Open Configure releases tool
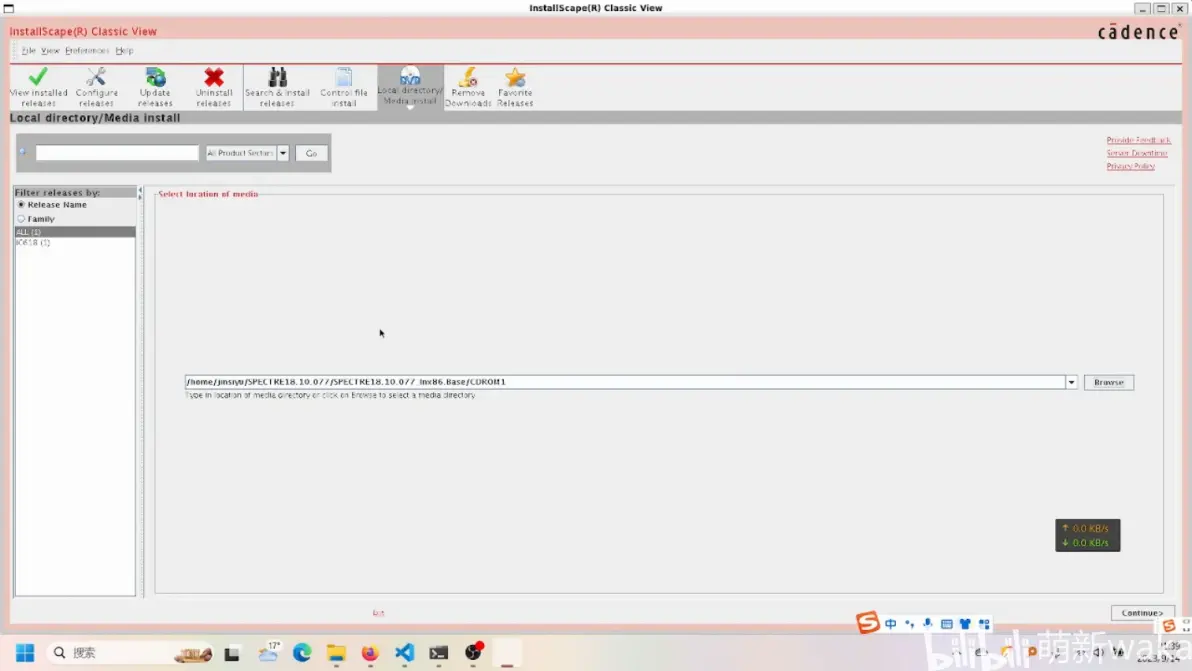This screenshot has width=1192, height=671. click(x=96, y=87)
